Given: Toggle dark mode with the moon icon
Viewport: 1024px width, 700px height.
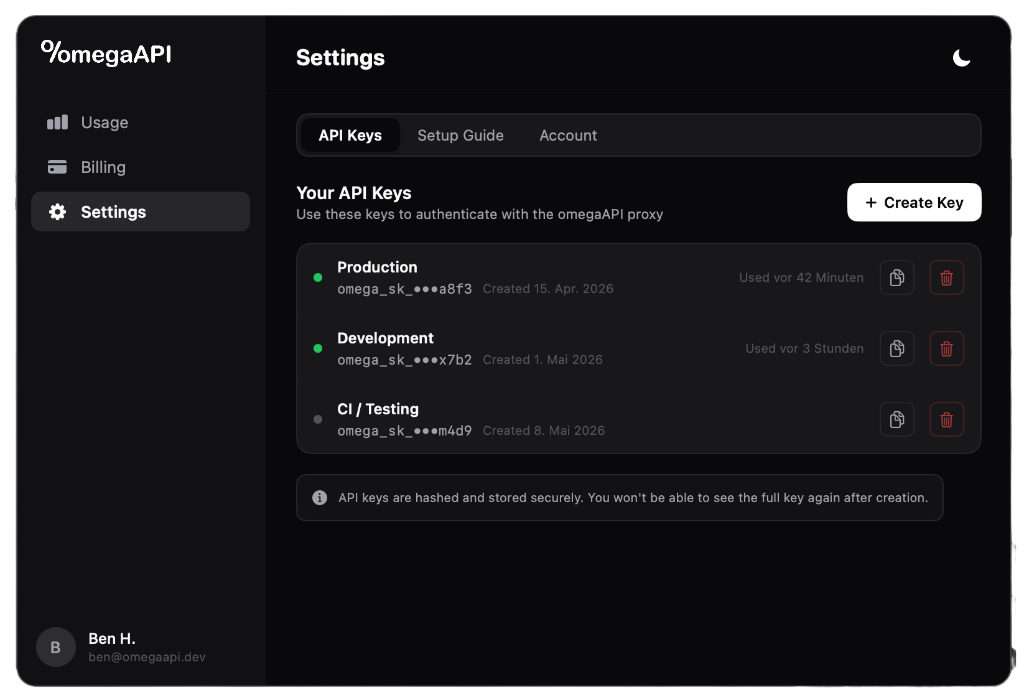Looking at the screenshot, I should click(x=961, y=58).
